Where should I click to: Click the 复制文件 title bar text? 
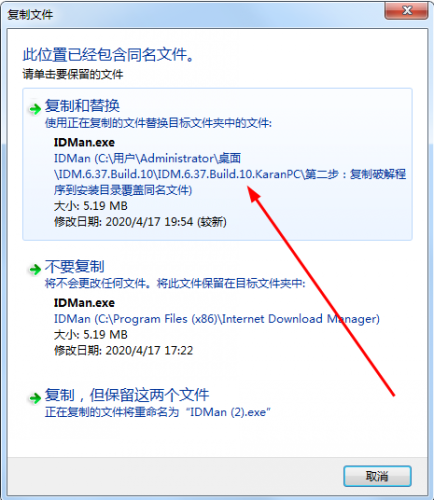30,15
